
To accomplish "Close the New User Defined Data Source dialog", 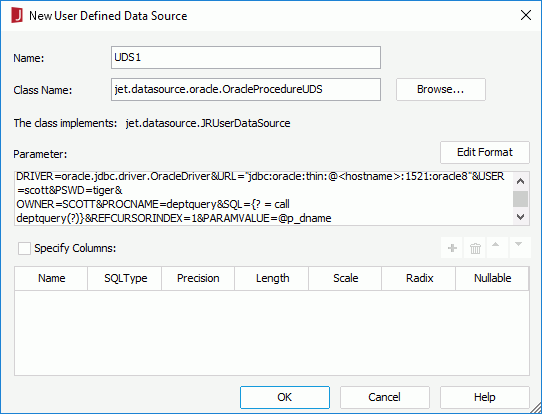I will (526, 15).
